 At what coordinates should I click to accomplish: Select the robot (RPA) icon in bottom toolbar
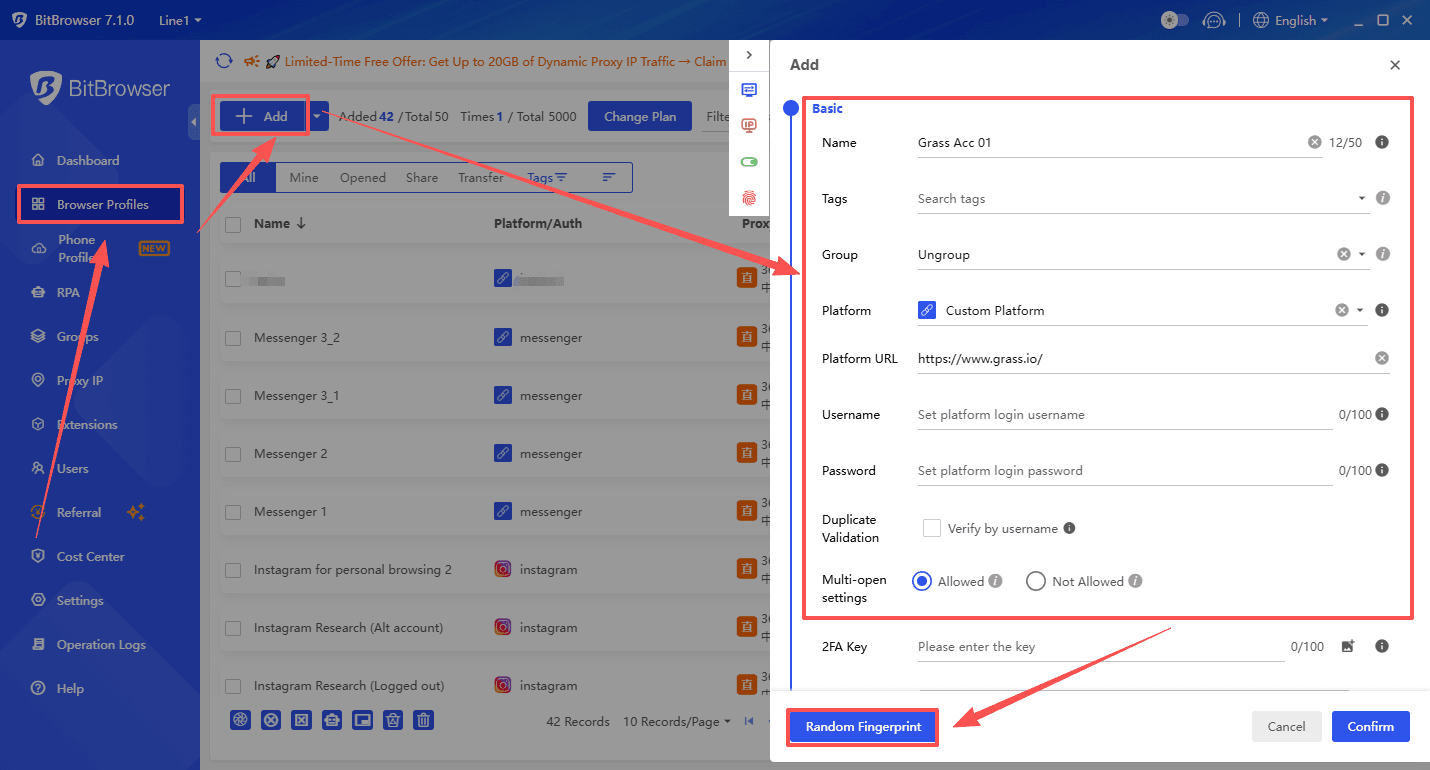pyautogui.click(x=331, y=719)
